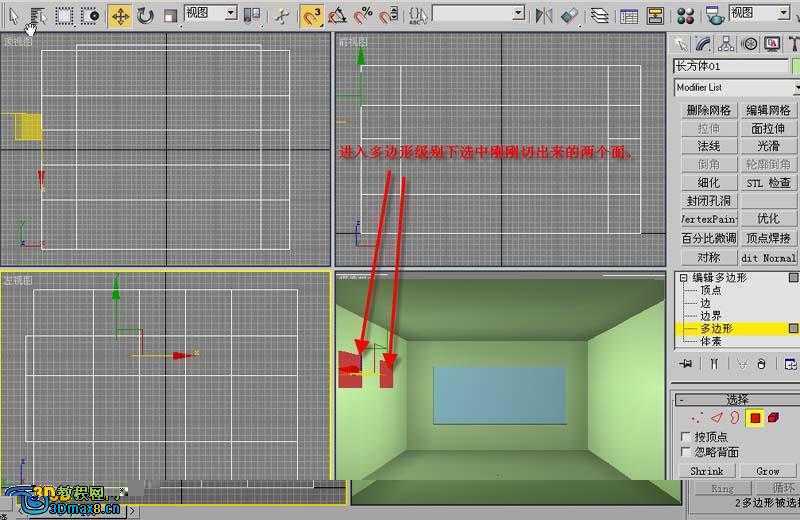Toggle Show End Result icon
The image size is (800, 520).
click(x=714, y=364)
